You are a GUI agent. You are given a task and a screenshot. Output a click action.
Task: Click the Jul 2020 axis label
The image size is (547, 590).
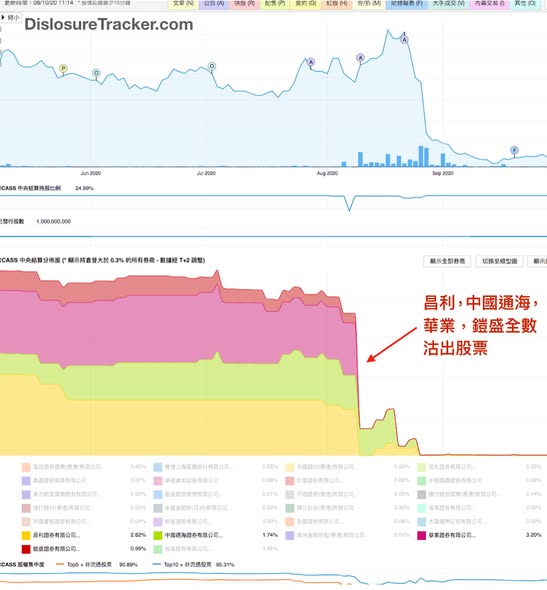pos(206,173)
